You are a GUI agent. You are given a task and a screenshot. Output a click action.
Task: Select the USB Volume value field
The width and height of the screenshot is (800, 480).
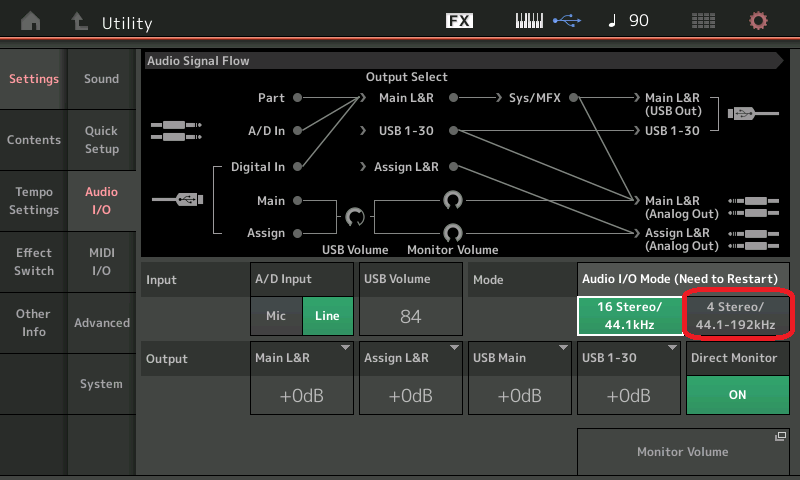[410, 316]
